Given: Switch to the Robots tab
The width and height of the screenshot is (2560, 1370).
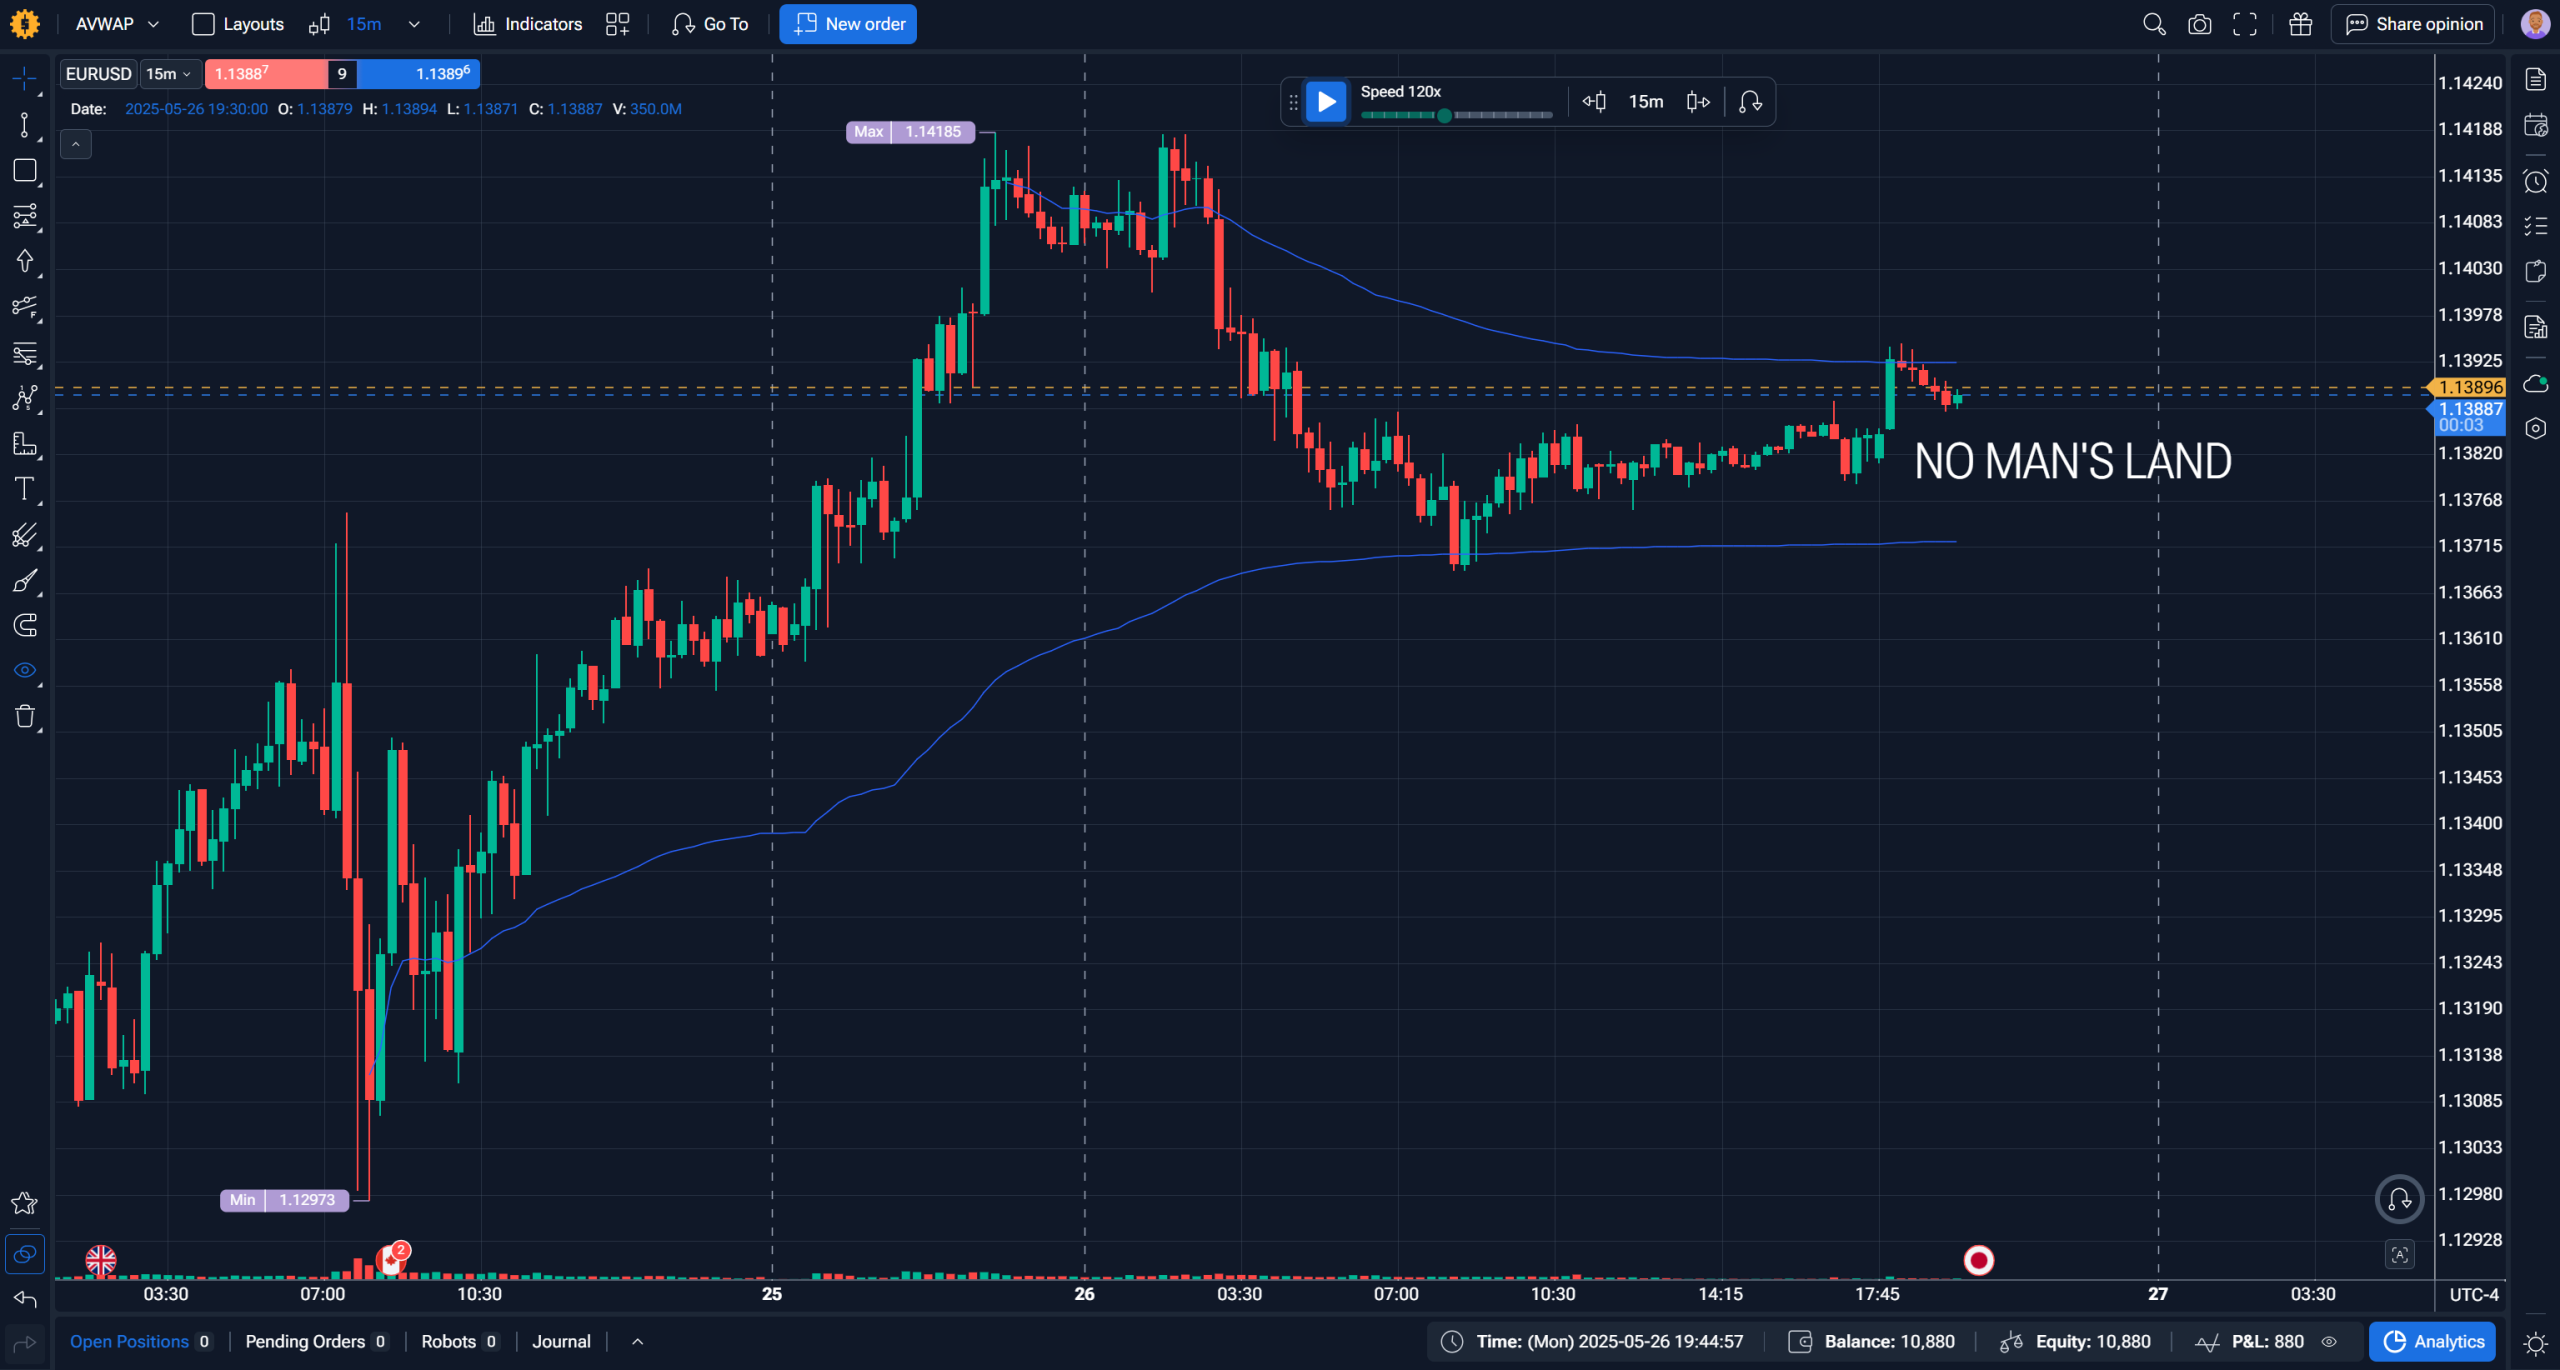Looking at the screenshot, I should coord(459,1342).
